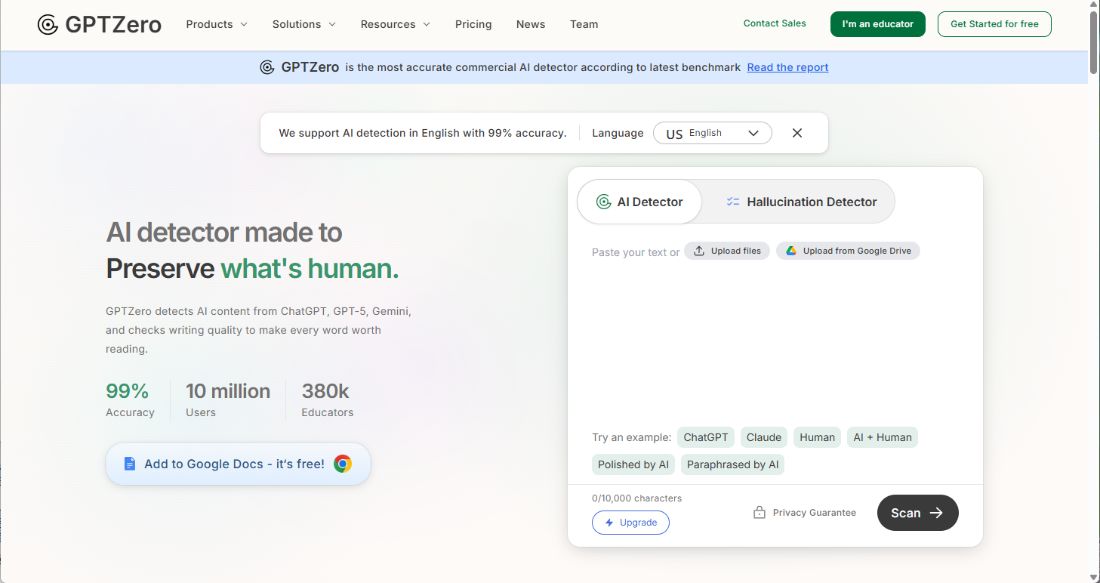
Task: Click the Google Drive icon to upload
Action: [790, 251]
